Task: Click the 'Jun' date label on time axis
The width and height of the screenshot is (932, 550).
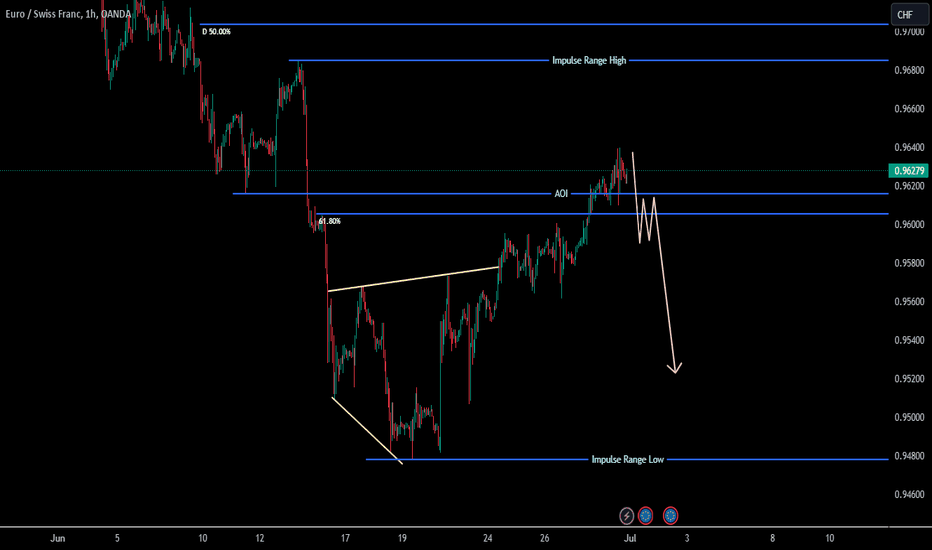Action: tap(58, 538)
